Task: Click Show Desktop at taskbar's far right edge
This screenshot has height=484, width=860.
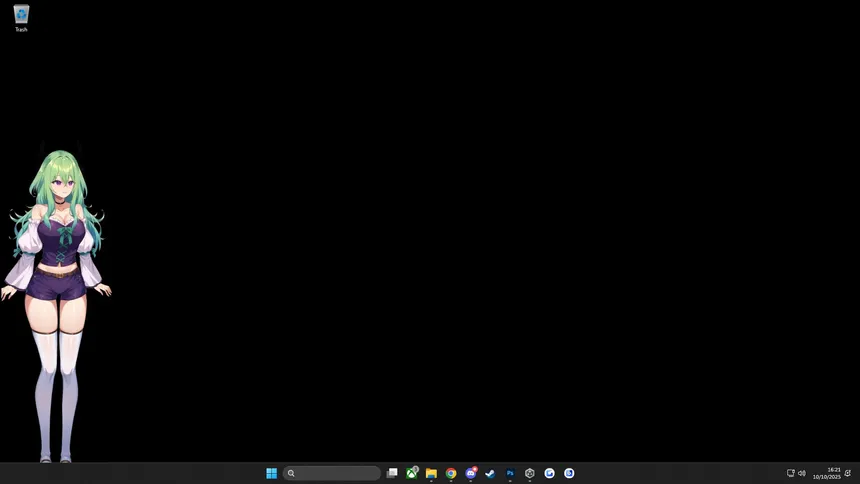Action: [x=858, y=473]
